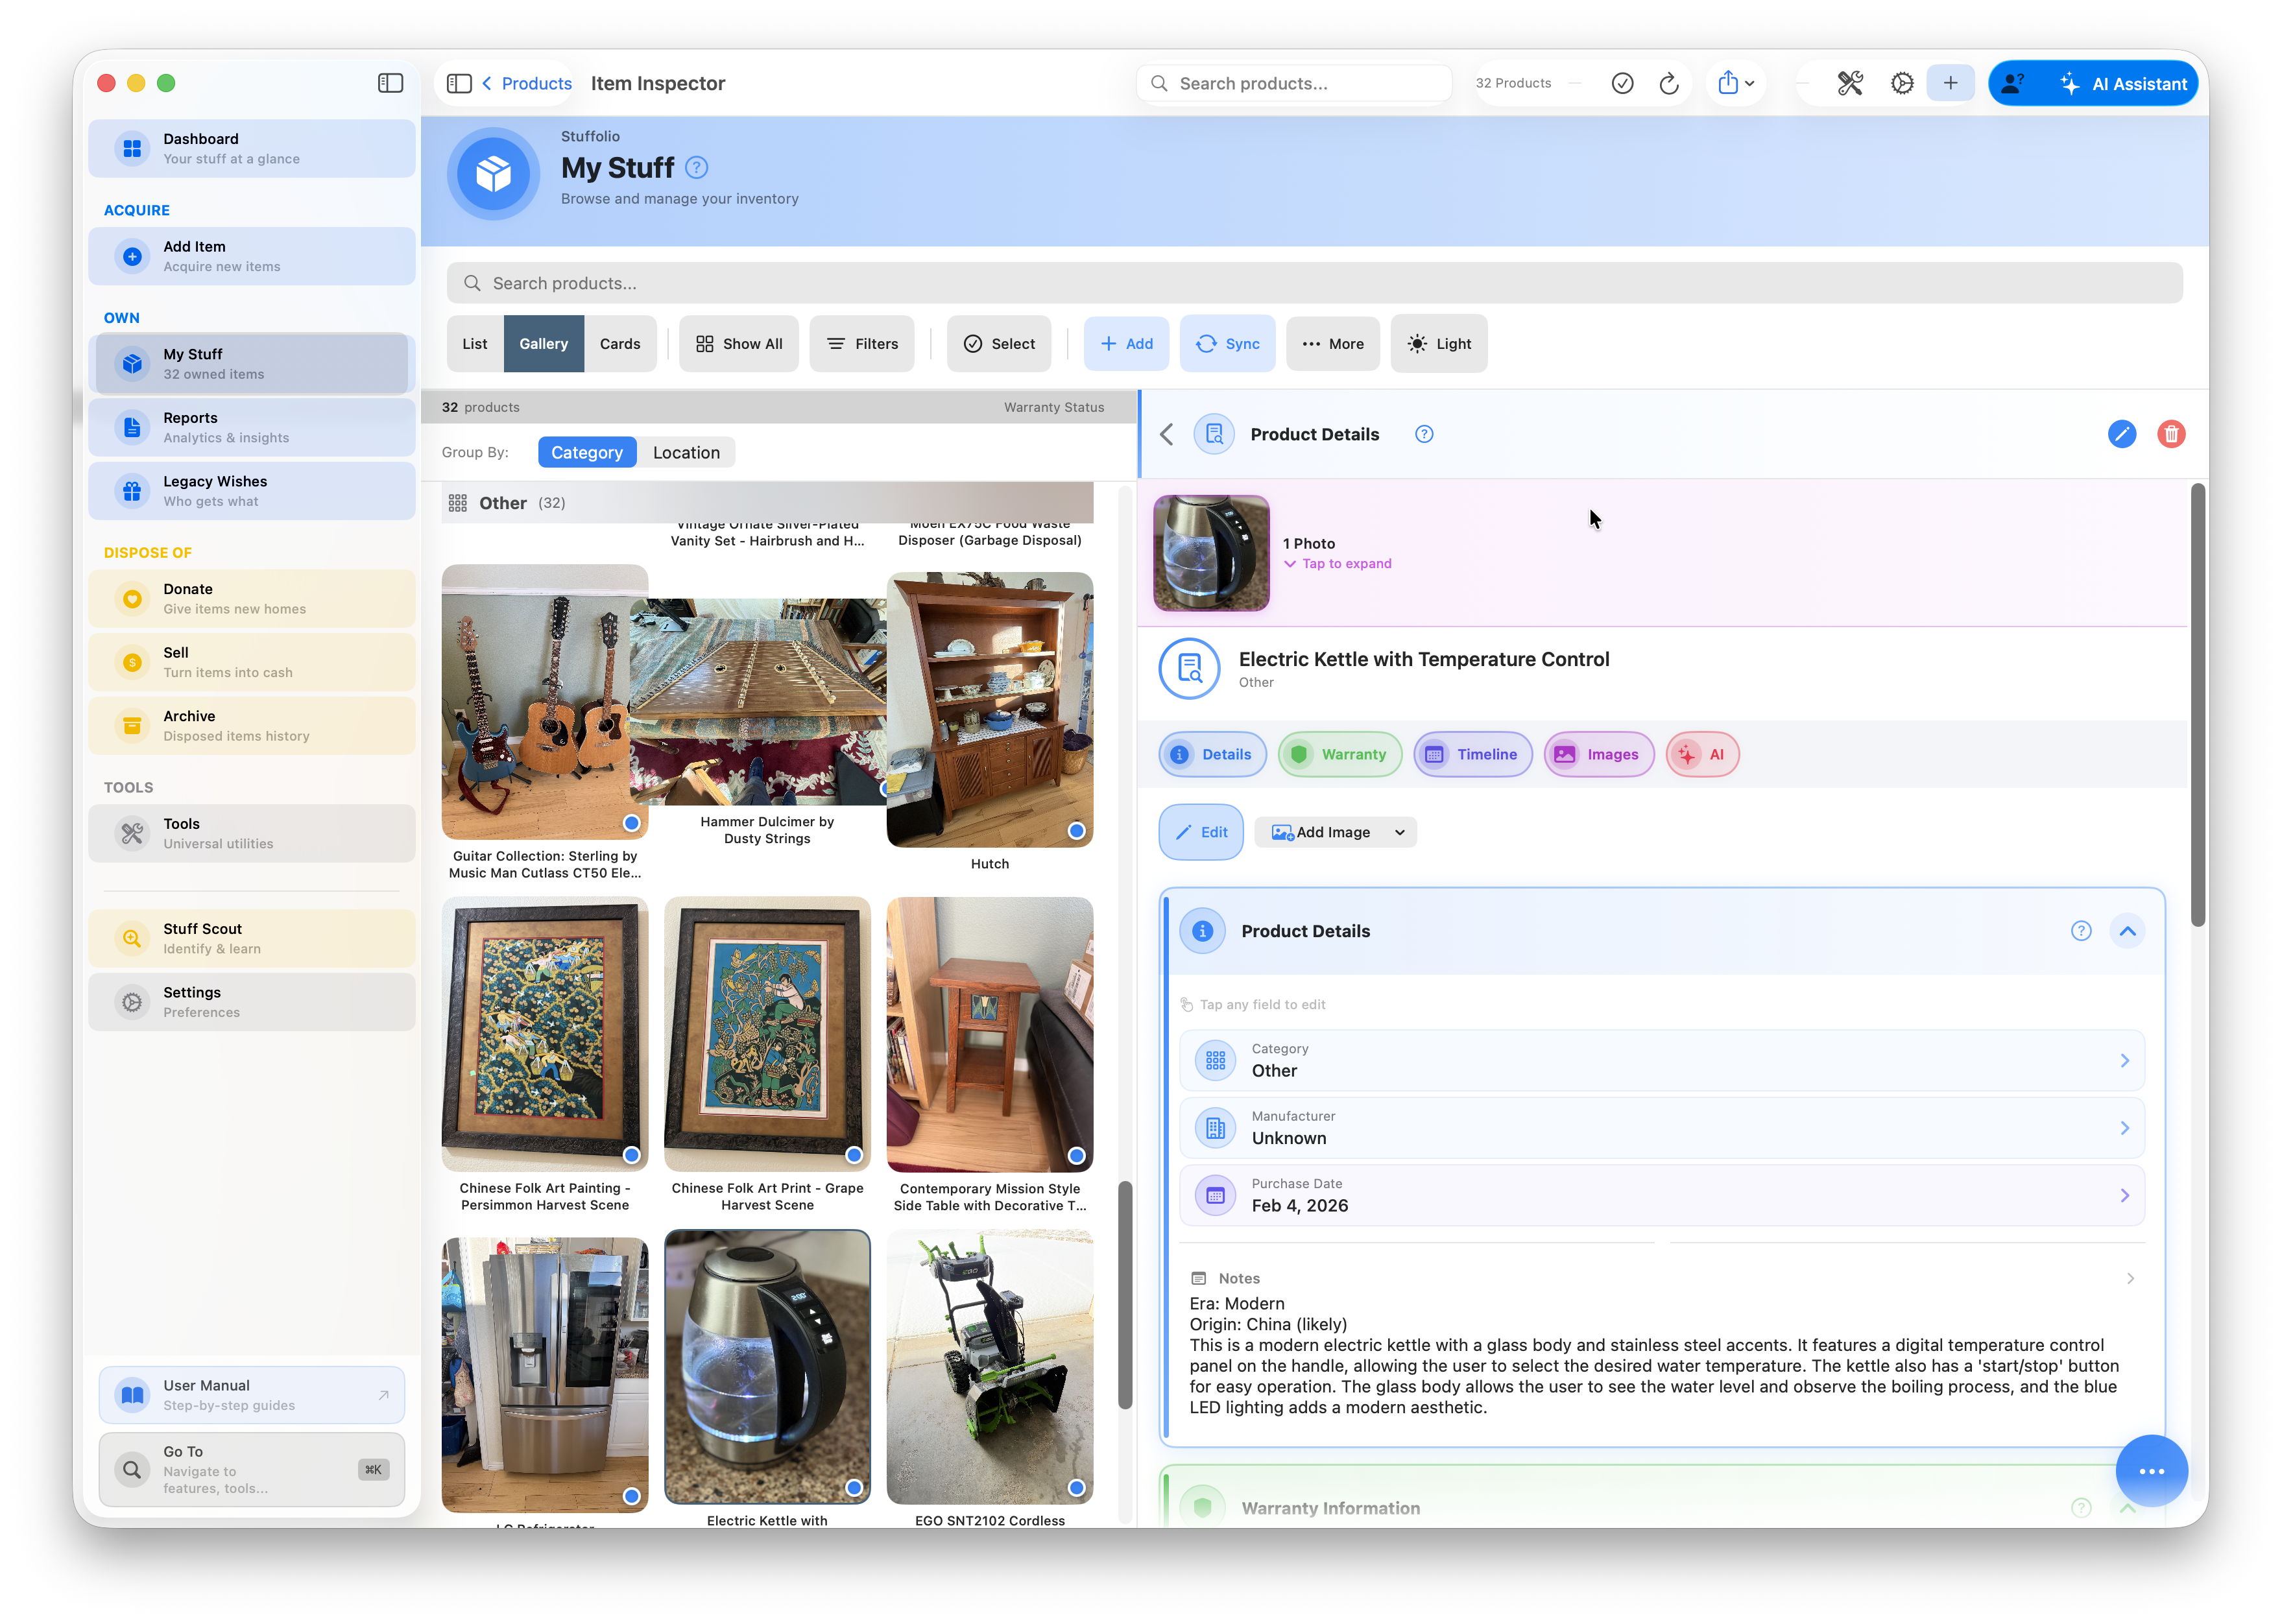Open Stuff Scout from the sidebar
The width and height of the screenshot is (2282, 1624).
[252, 937]
